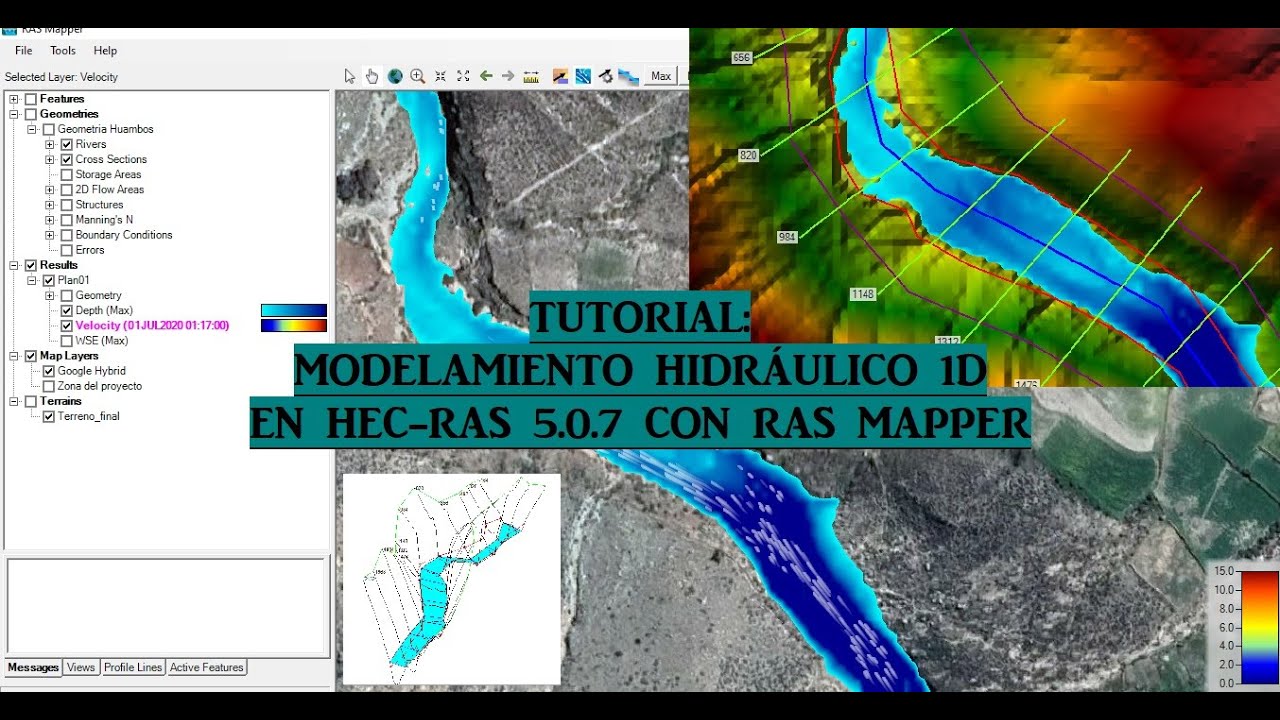This screenshot has width=1280, height=720.
Task: Click inside the empty messages box
Action: (x=166, y=606)
